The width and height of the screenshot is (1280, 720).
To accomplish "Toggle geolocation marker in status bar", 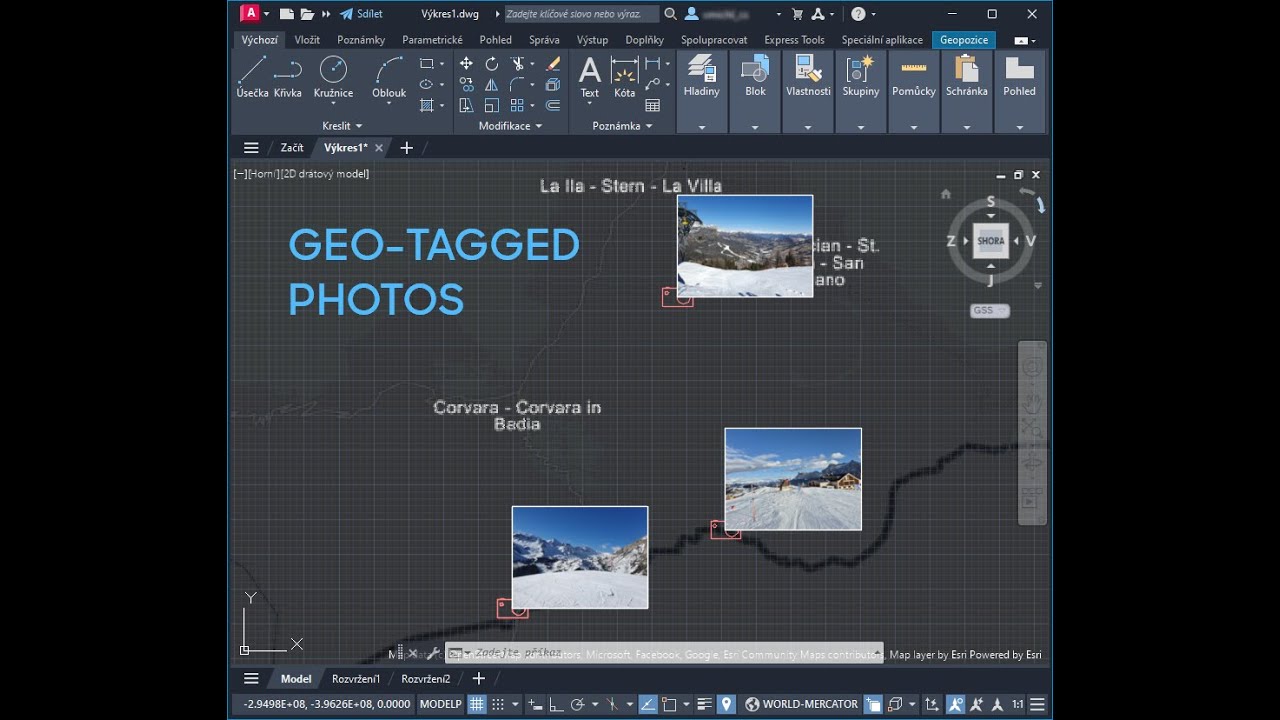I will (x=727, y=704).
